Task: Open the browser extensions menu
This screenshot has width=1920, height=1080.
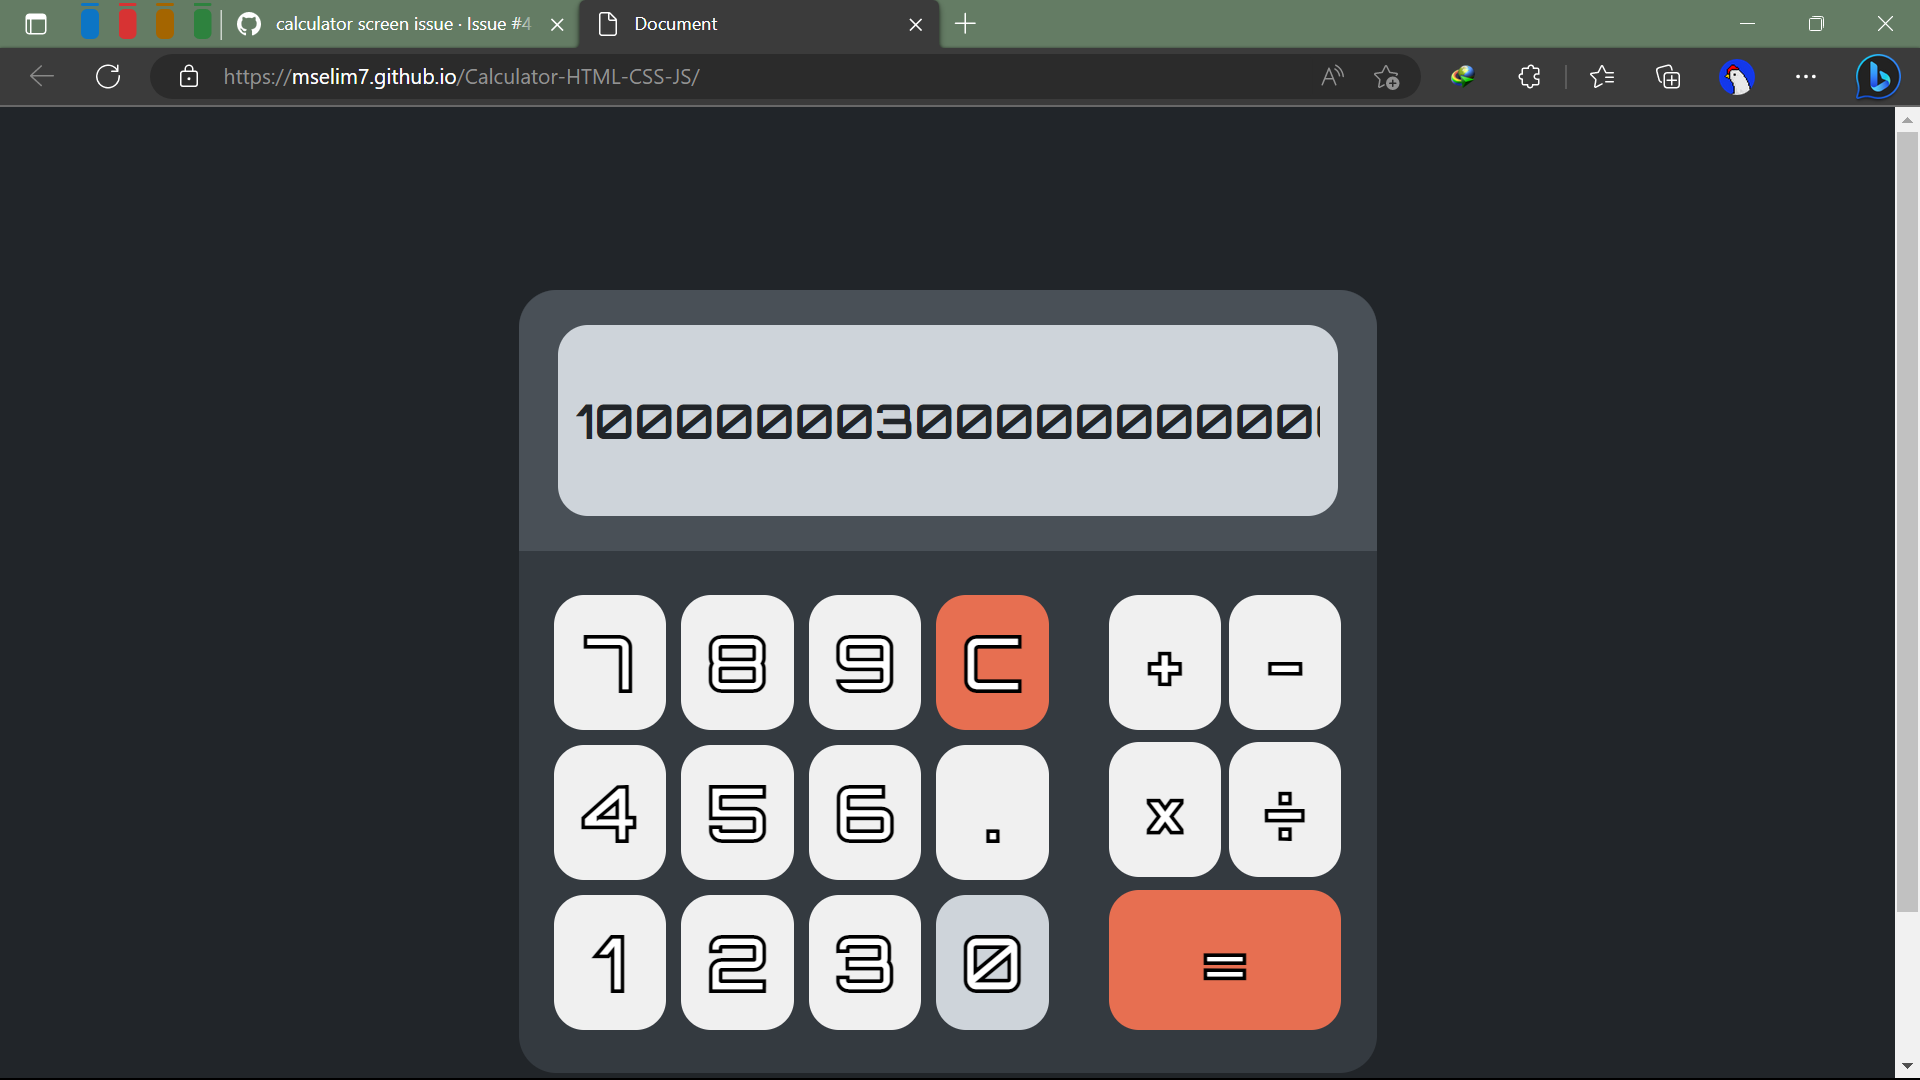Action: coord(1529,76)
